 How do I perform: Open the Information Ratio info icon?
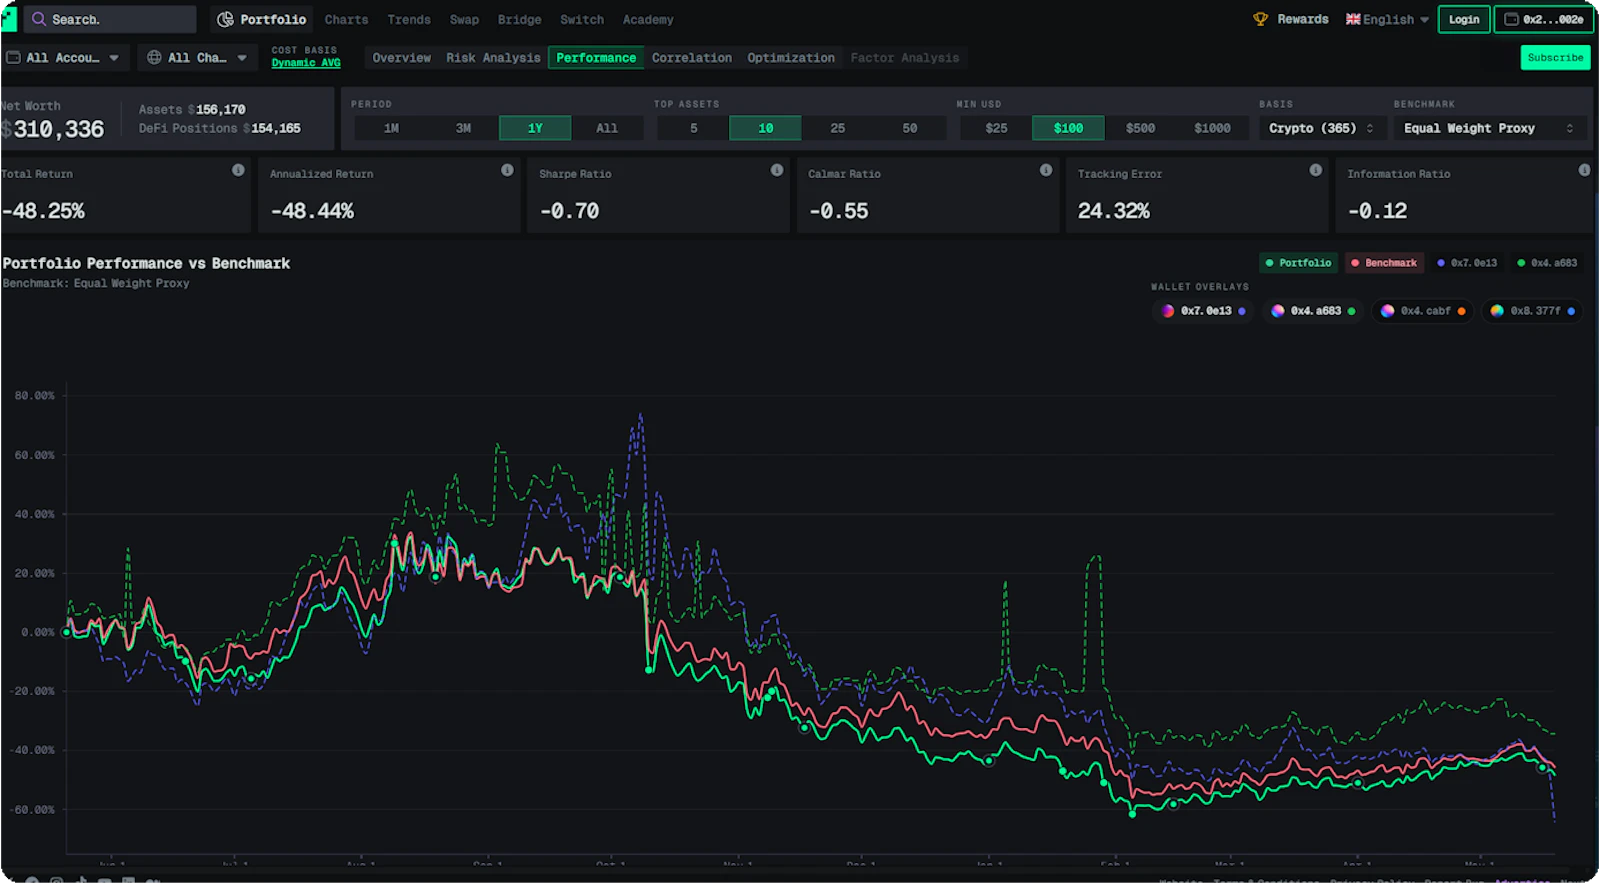[x=1584, y=170]
